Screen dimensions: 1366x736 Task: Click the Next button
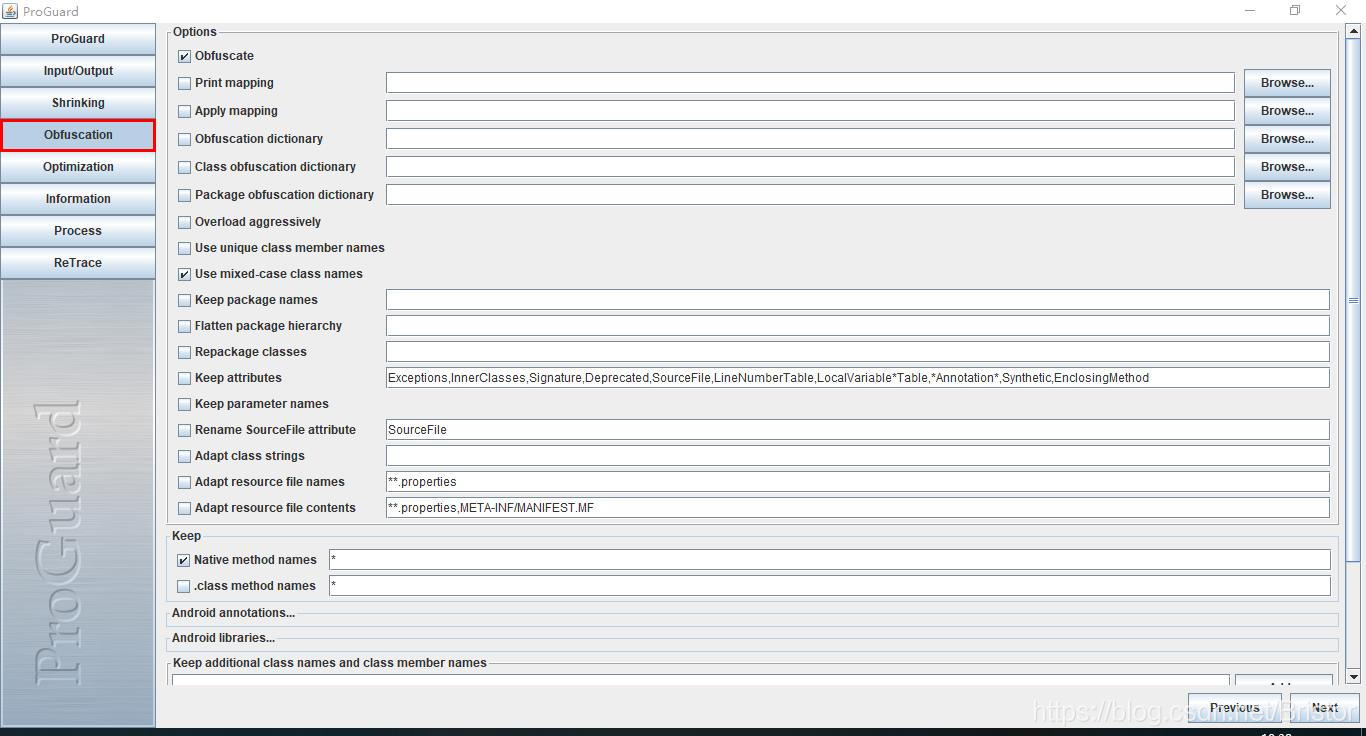[x=1325, y=707]
